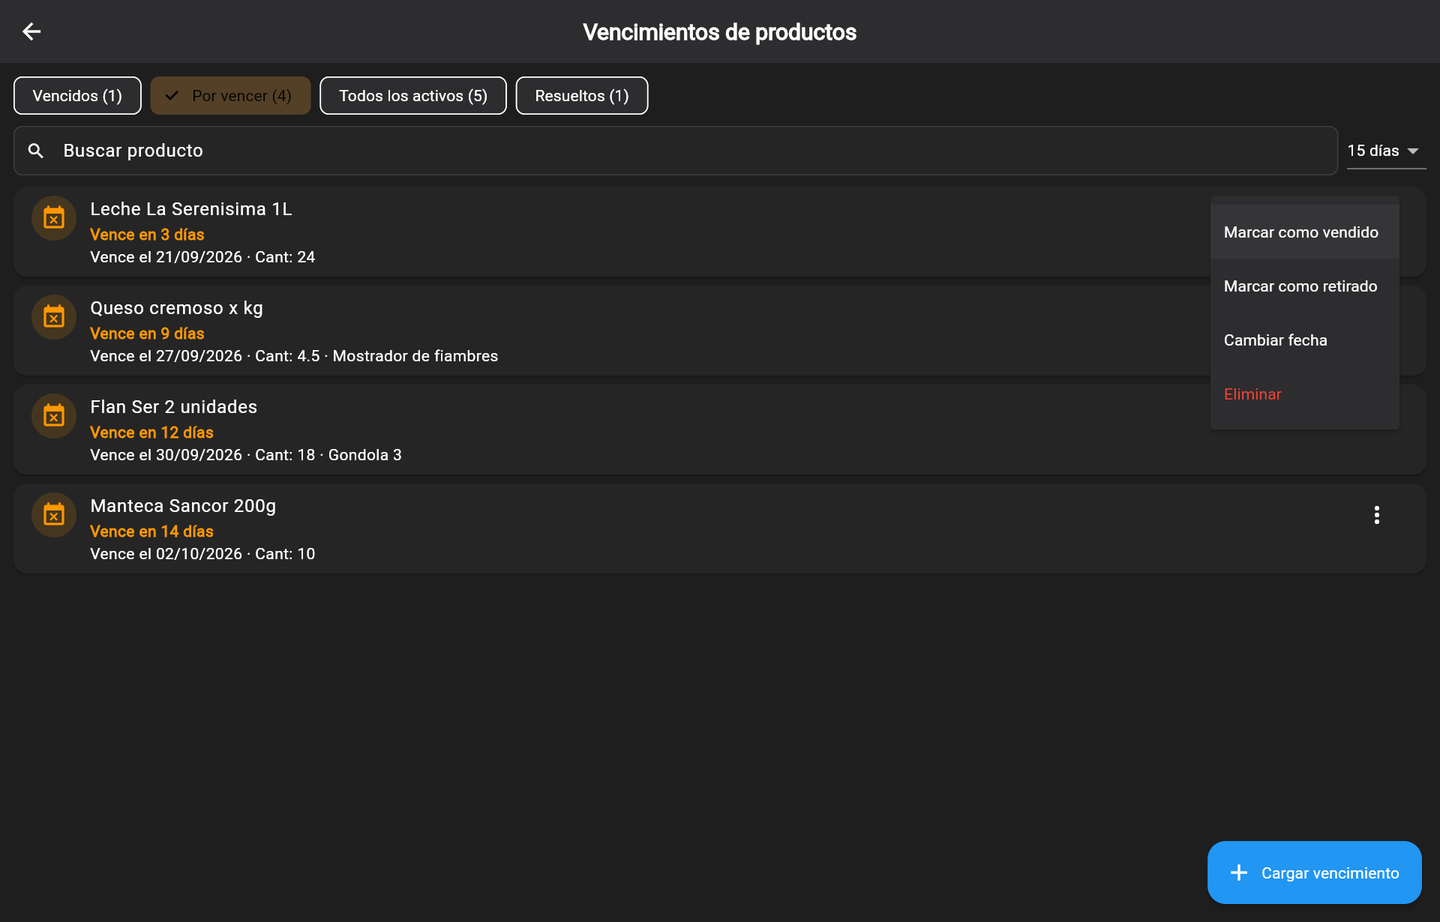This screenshot has width=1440, height=922.
Task: Click the calendar icon for Queso cremoso
Action: pyautogui.click(x=54, y=317)
